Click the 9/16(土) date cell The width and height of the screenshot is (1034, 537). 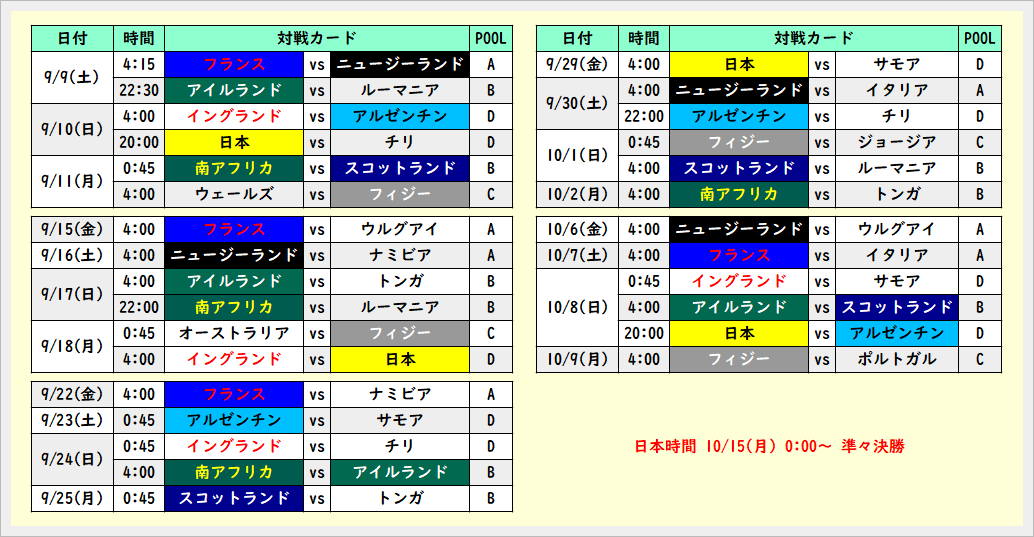(72, 255)
